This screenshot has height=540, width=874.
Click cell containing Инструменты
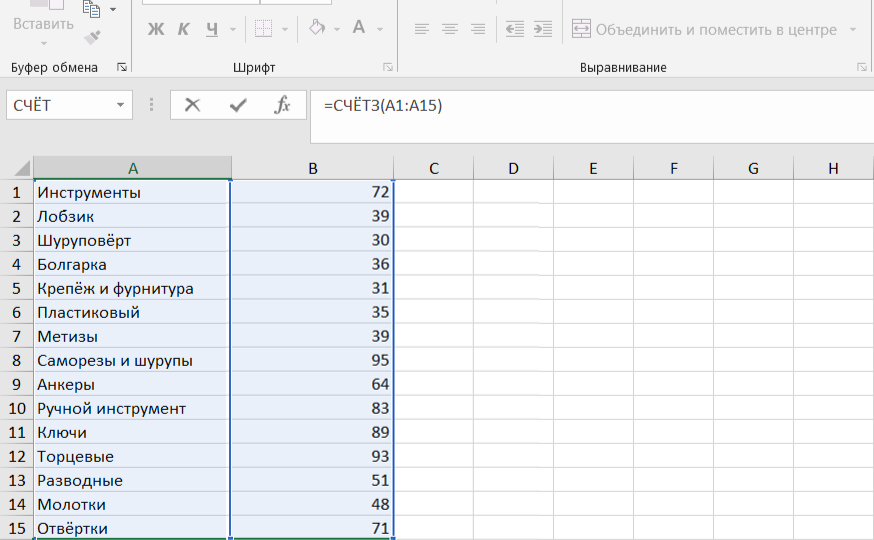[133, 192]
